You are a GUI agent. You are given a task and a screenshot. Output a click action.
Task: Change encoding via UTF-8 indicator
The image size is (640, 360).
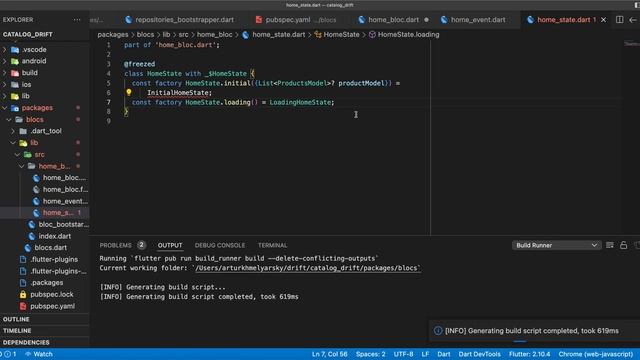403,354
